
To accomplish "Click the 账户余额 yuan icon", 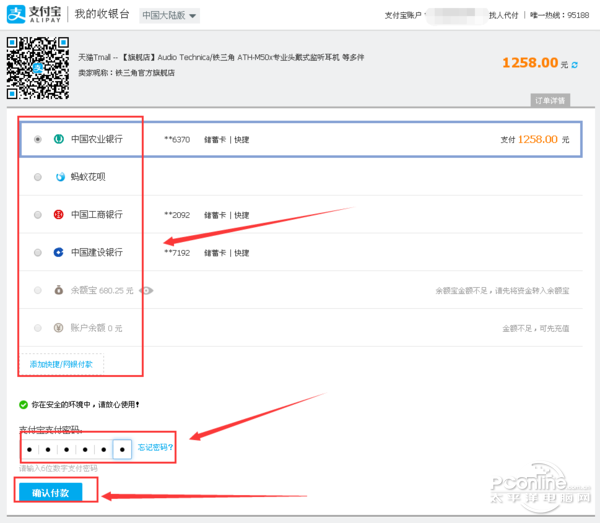I will (x=59, y=328).
